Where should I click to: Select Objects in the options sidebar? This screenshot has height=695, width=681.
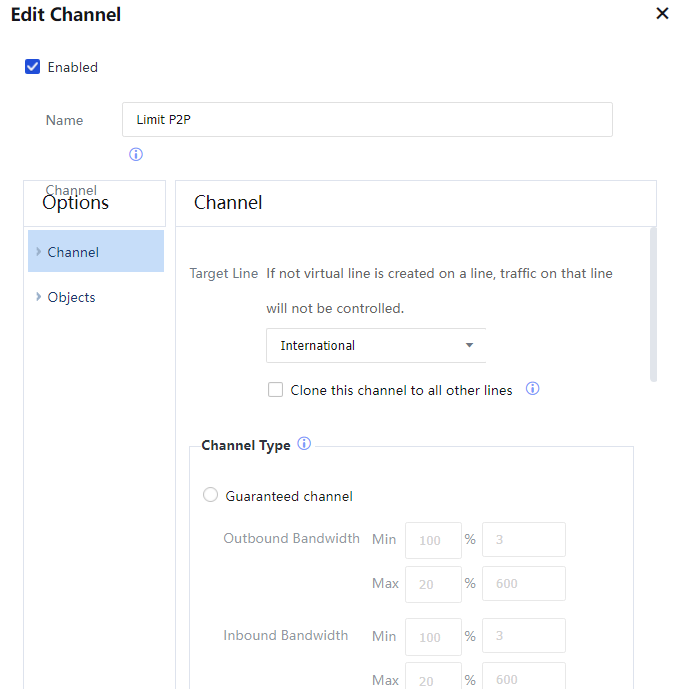72,297
